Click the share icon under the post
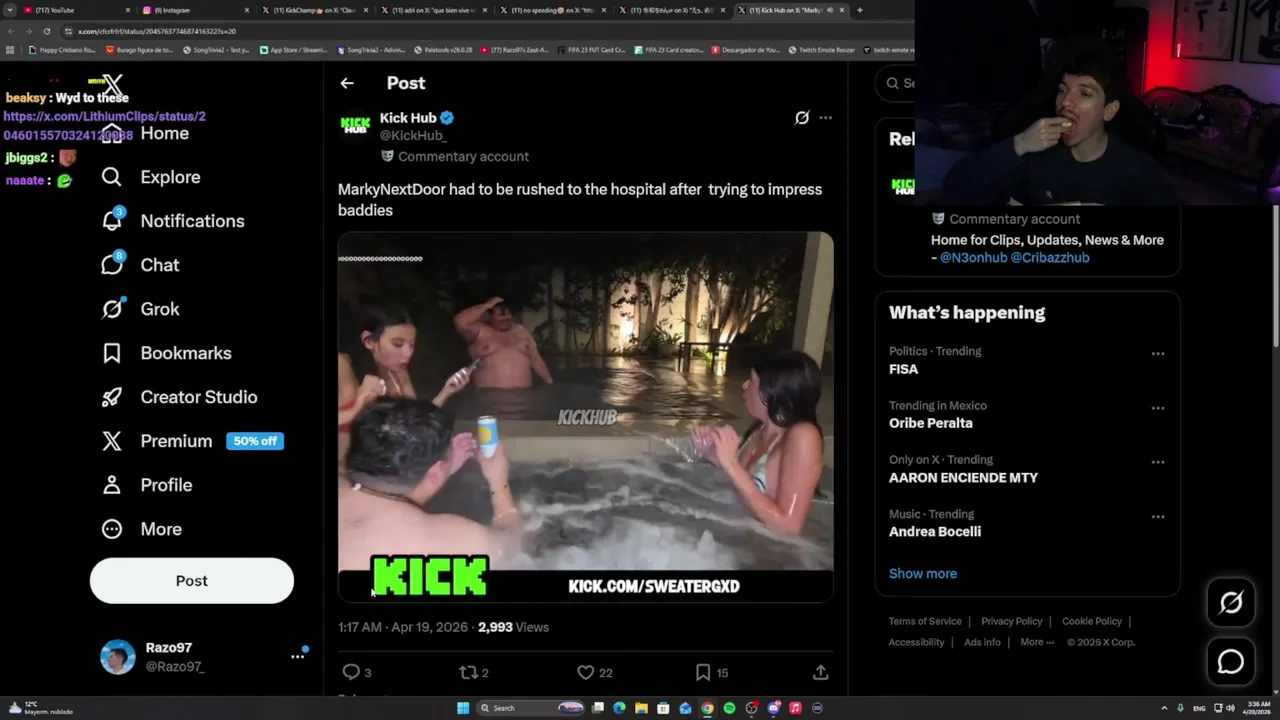This screenshot has height=720, width=1280. click(x=820, y=672)
